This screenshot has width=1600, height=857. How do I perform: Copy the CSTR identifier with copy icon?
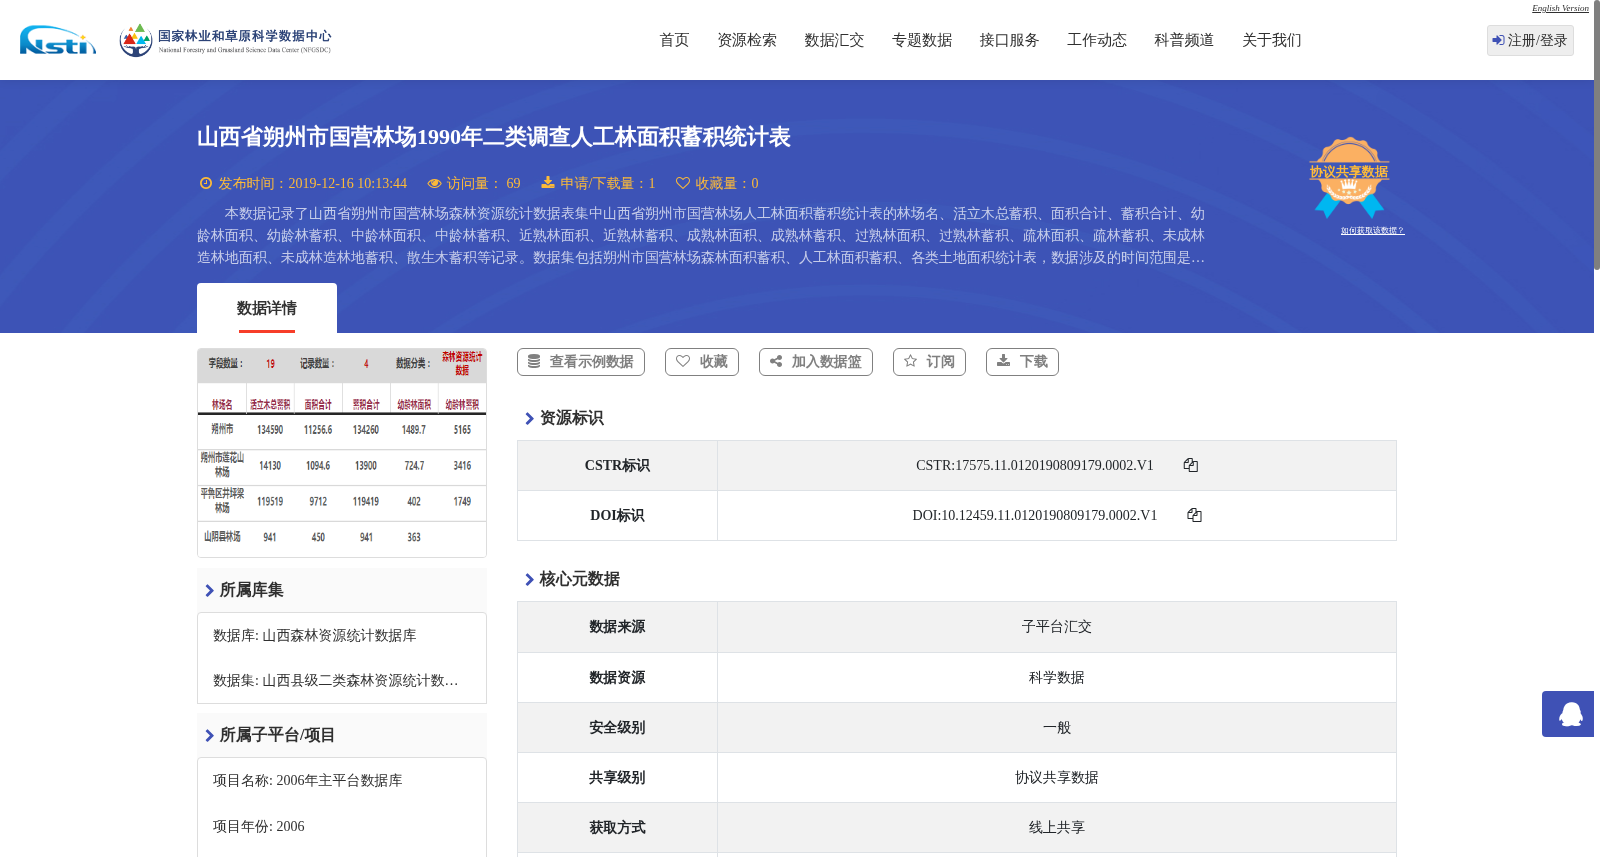[1191, 465]
